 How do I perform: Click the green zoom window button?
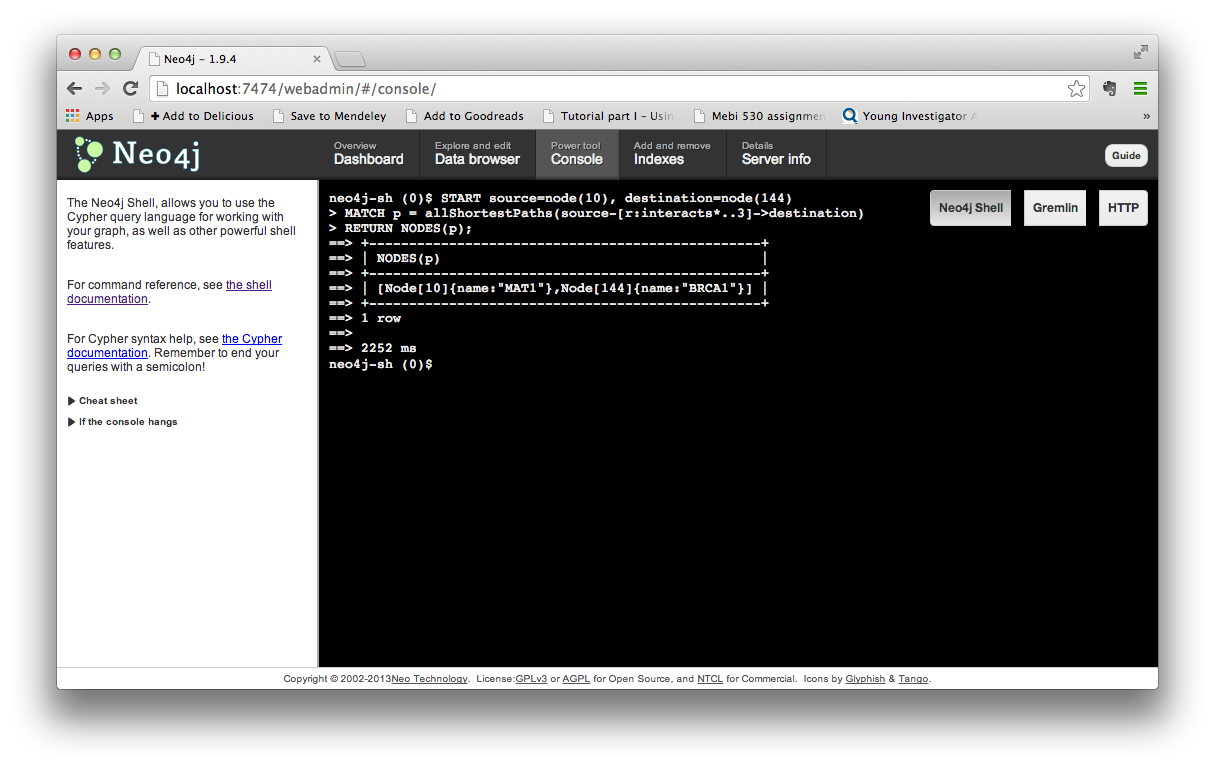click(x=115, y=54)
